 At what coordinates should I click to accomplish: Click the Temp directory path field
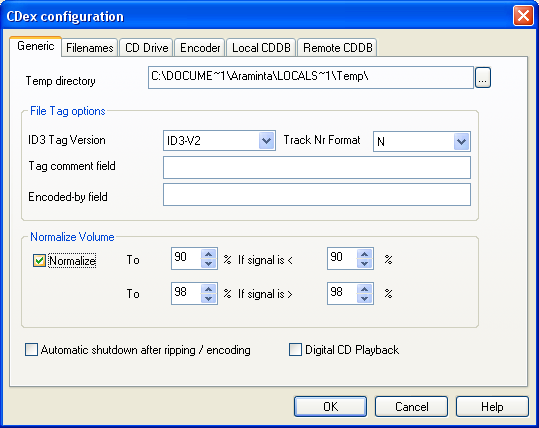point(311,77)
